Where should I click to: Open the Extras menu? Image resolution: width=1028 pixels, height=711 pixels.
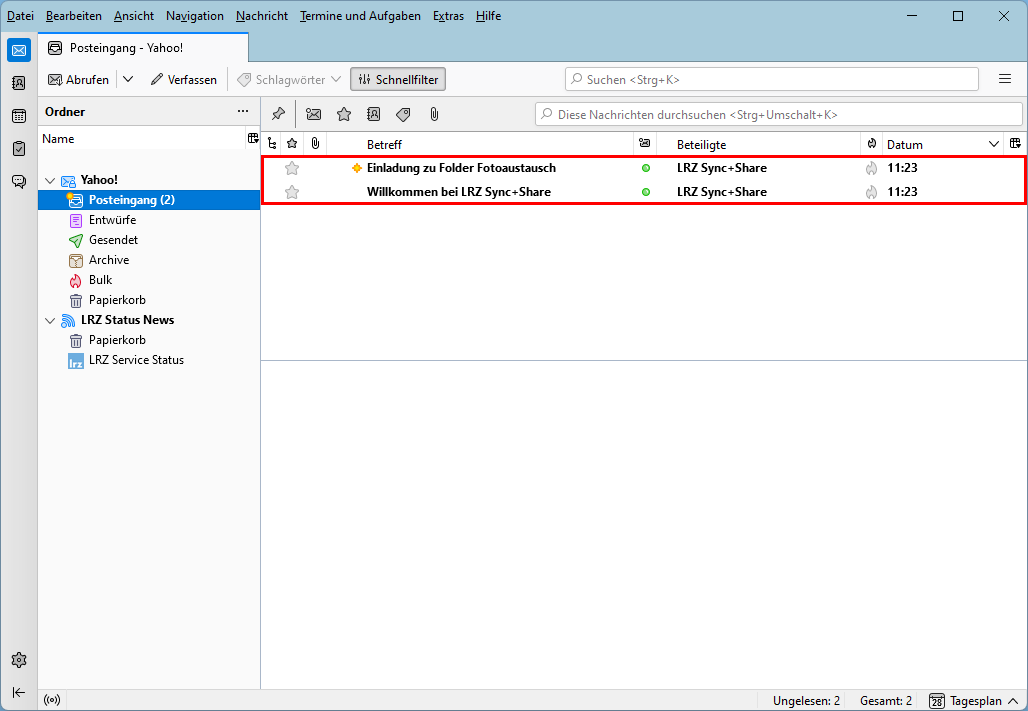tap(448, 16)
